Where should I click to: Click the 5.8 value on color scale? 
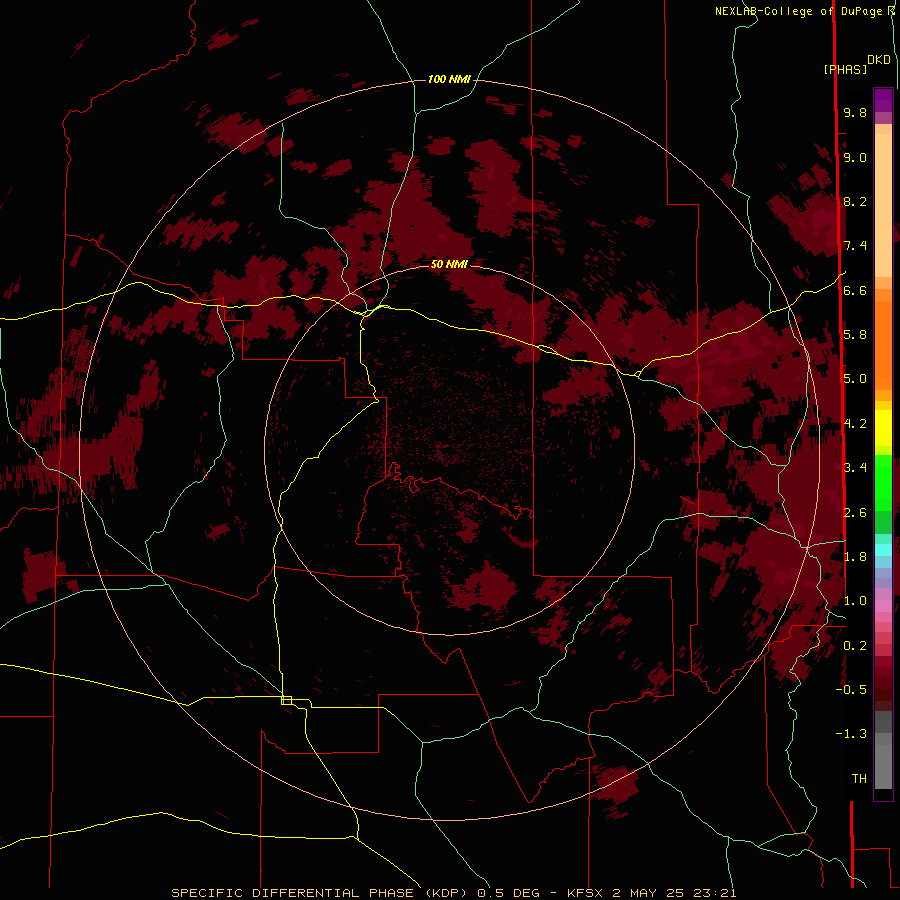point(855,335)
